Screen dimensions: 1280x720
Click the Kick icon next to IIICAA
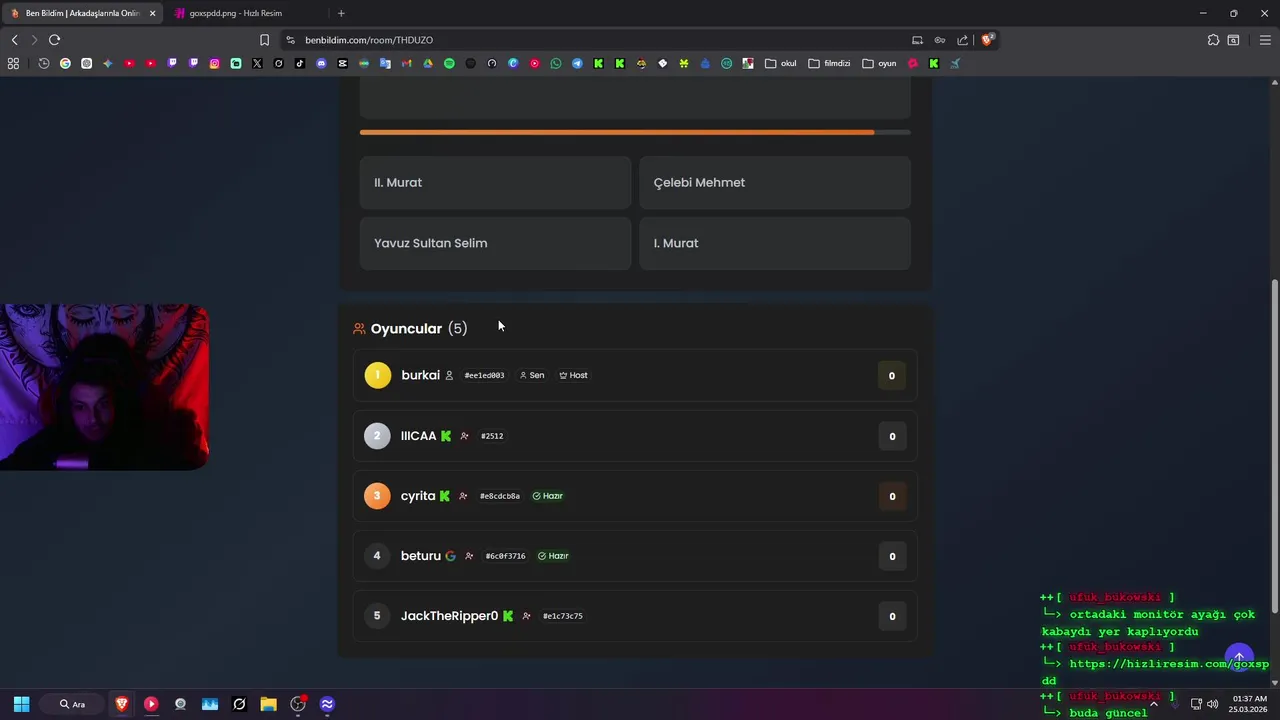[446, 436]
